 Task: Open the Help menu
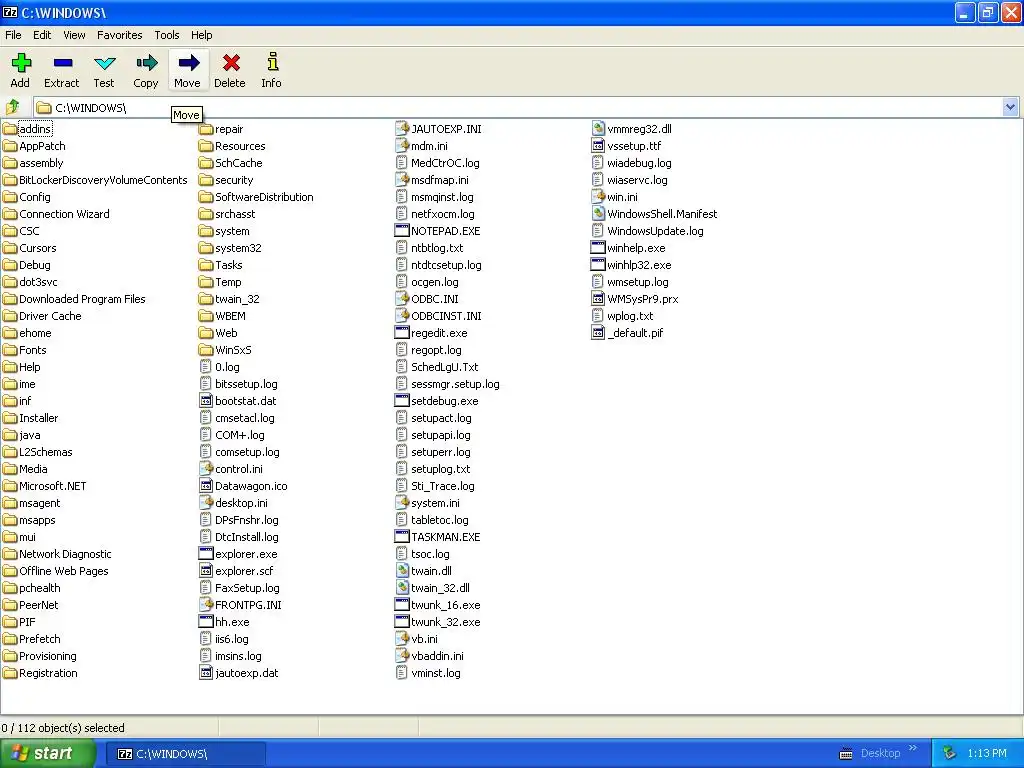tap(201, 35)
